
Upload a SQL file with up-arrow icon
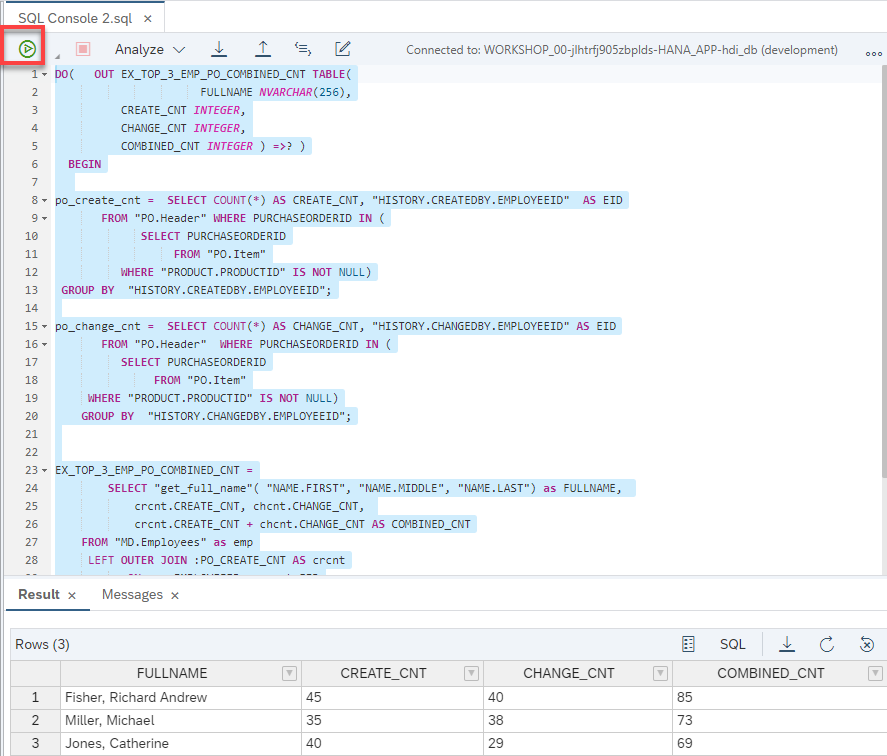click(262, 49)
